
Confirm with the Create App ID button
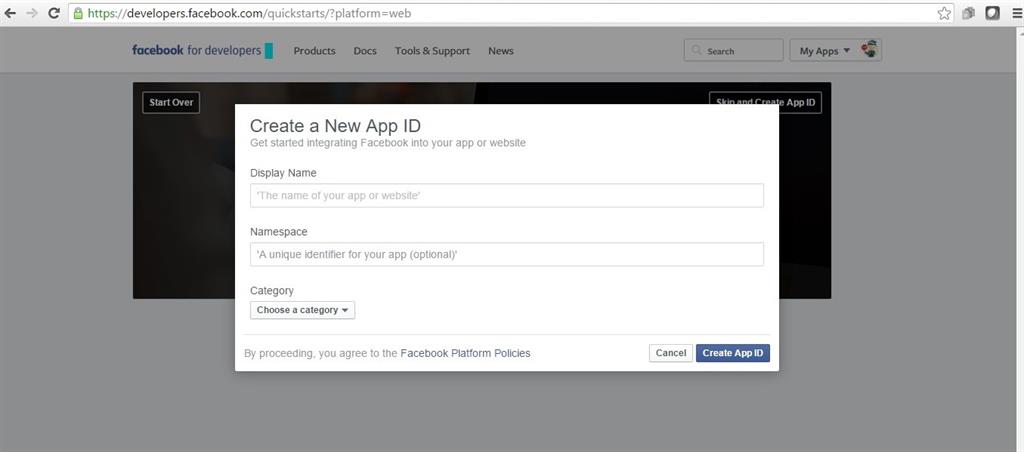point(733,353)
